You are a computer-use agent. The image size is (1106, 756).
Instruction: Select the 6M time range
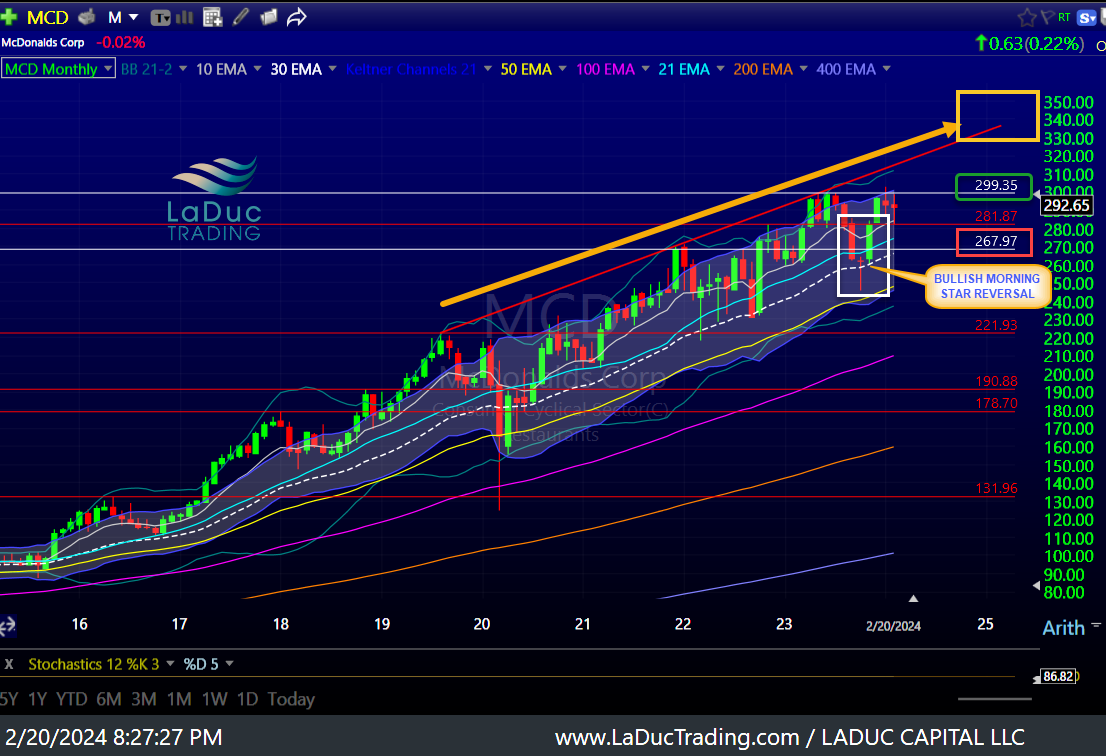coord(109,699)
